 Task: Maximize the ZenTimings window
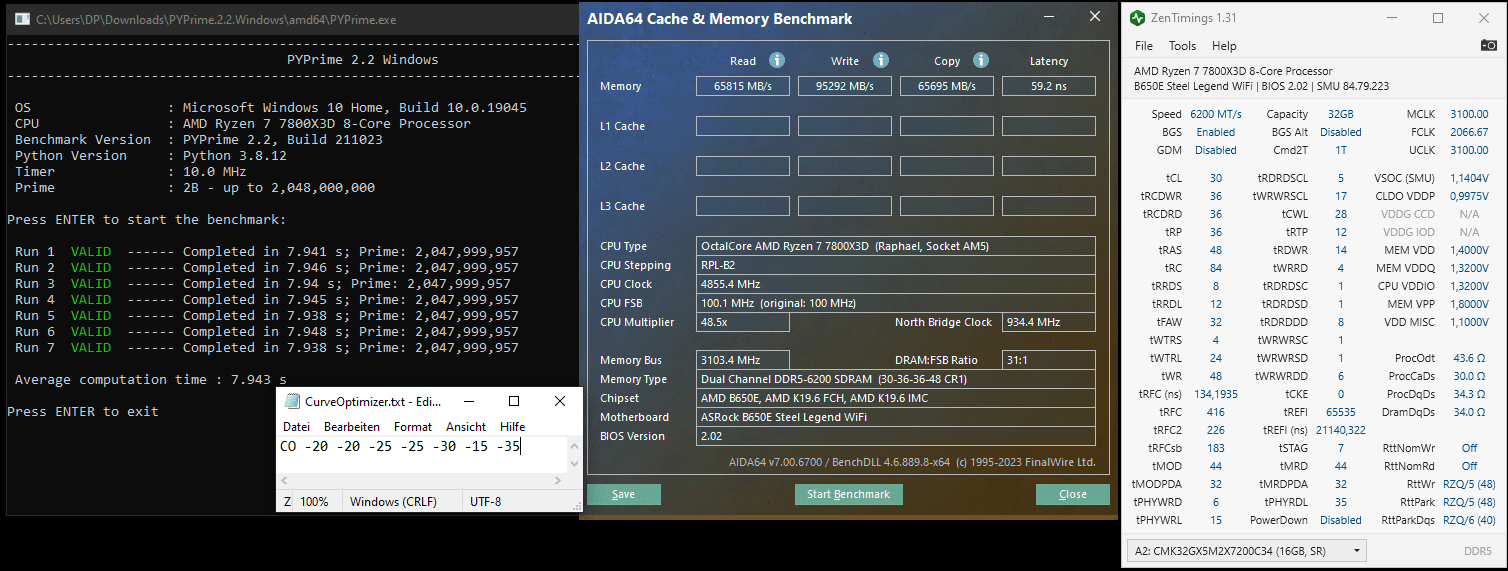pos(1438,18)
